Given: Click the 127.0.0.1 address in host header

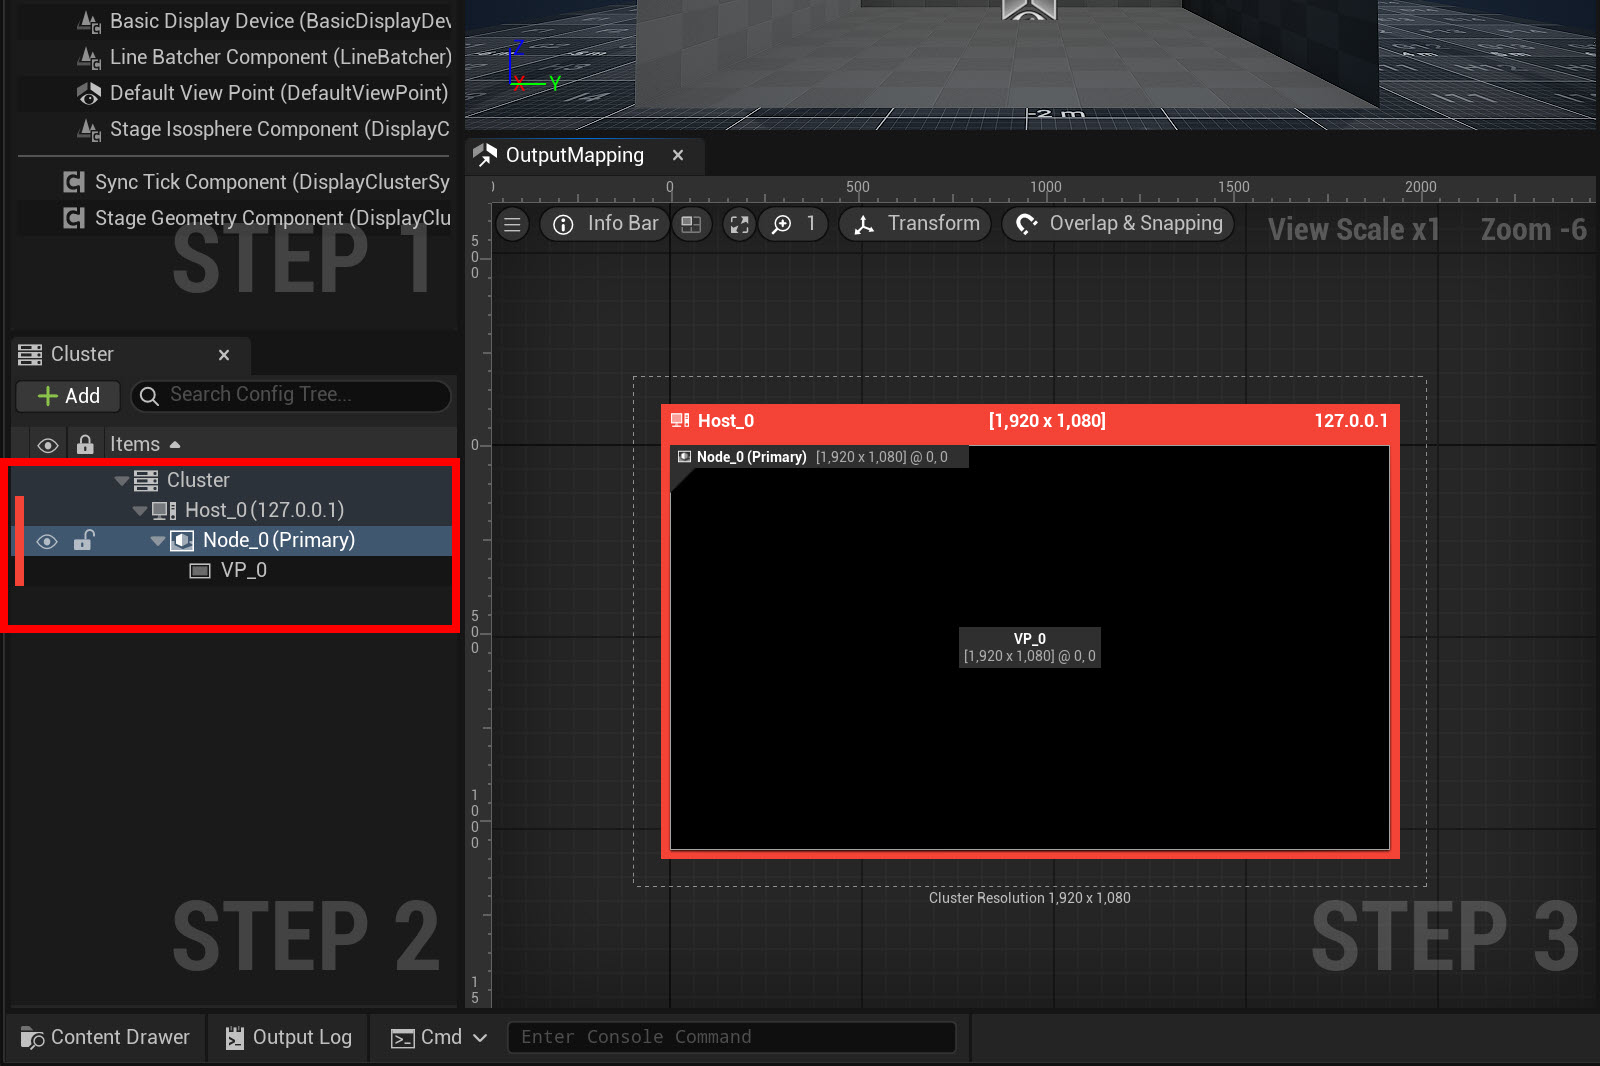Looking at the screenshot, I should pos(1351,421).
